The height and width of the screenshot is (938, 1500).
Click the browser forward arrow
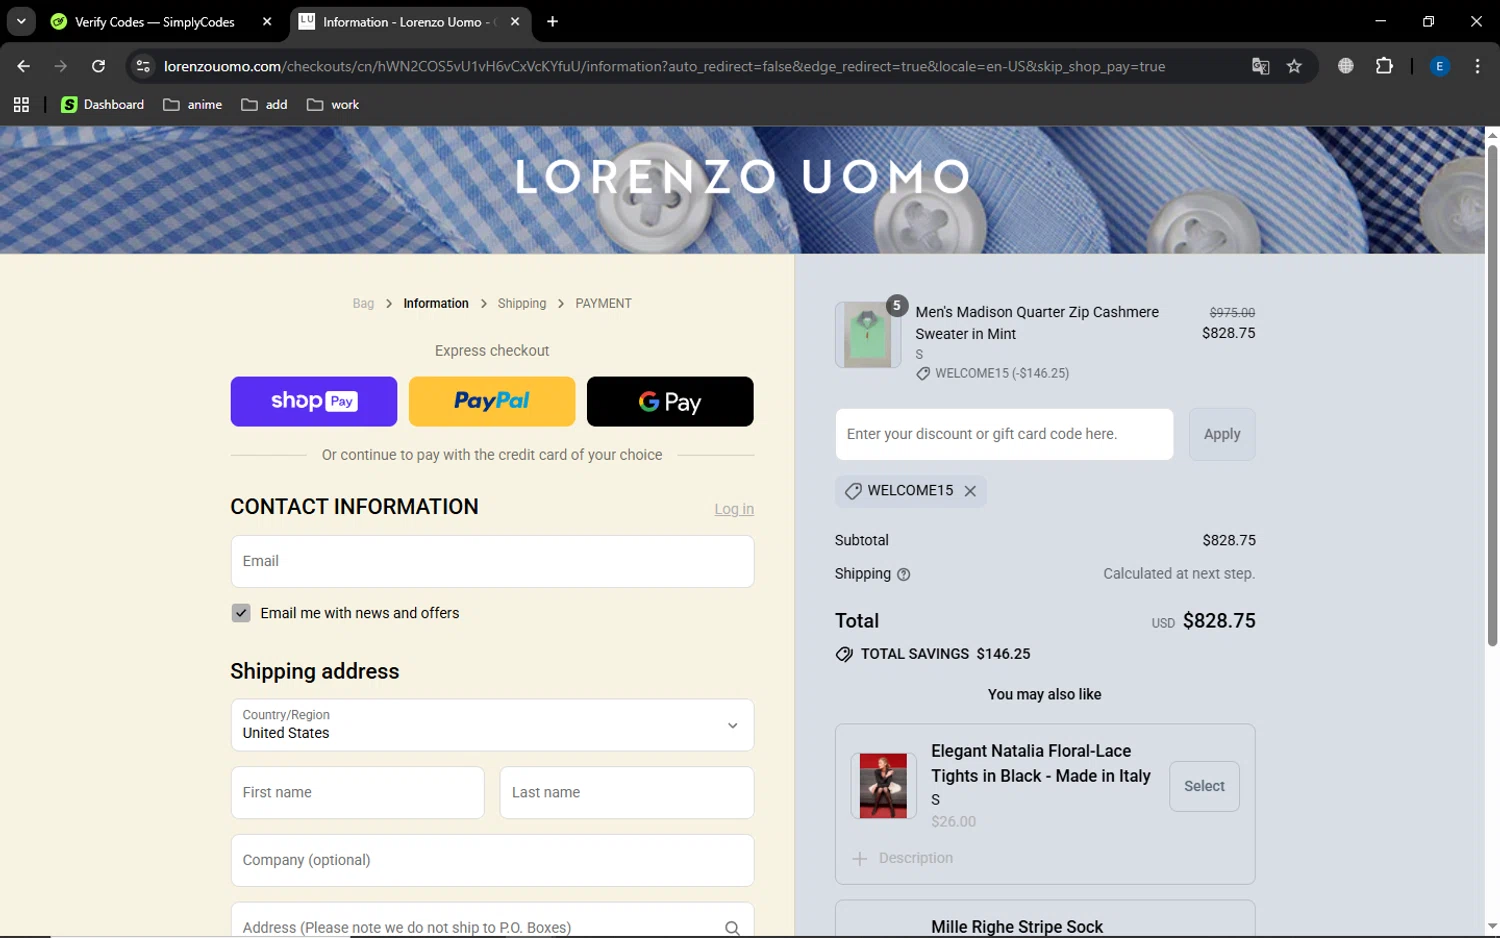(x=61, y=66)
